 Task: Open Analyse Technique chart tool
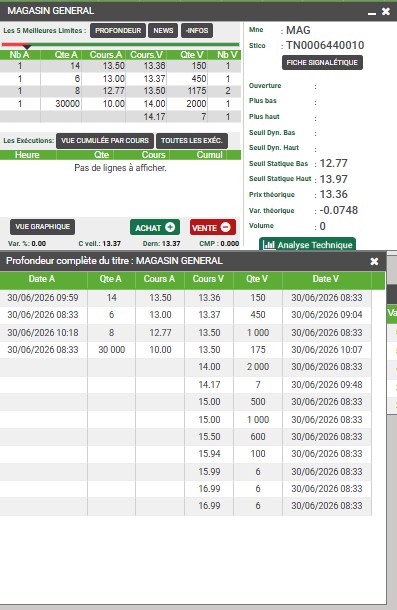pyautogui.click(x=307, y=244)
